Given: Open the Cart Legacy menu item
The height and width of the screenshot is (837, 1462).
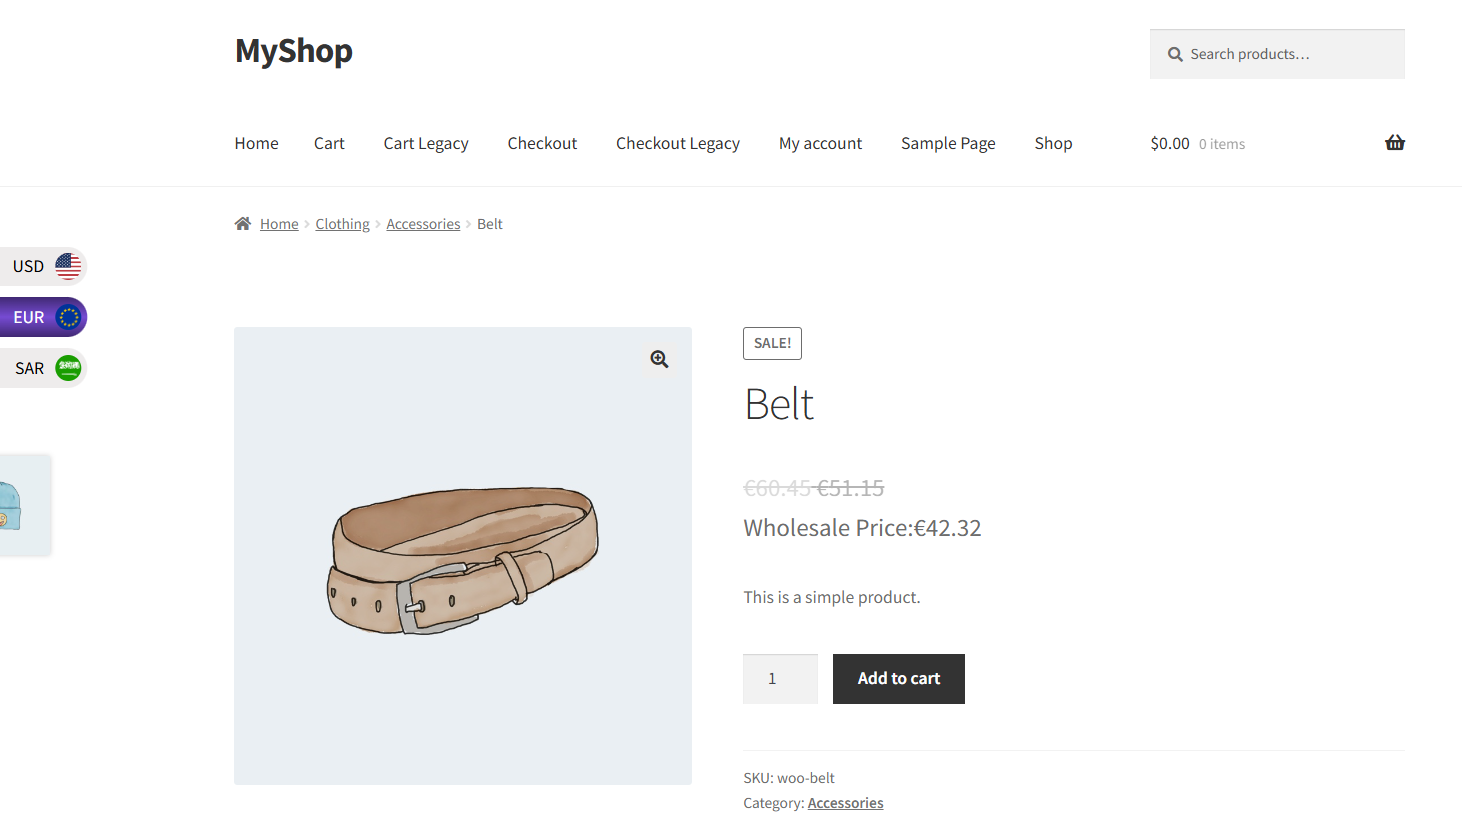Looking at the screenshot, I should [x=426, y=143].
